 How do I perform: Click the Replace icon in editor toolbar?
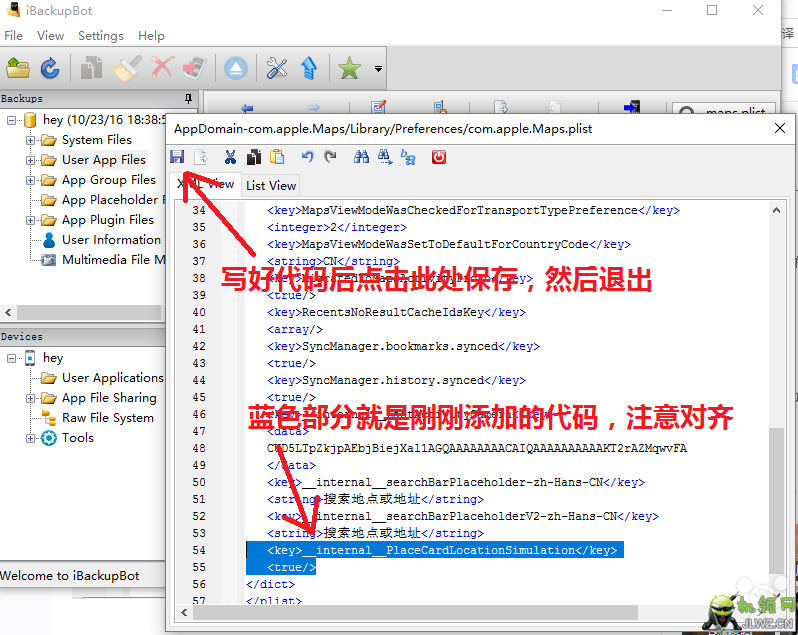(x=408, y=157)
